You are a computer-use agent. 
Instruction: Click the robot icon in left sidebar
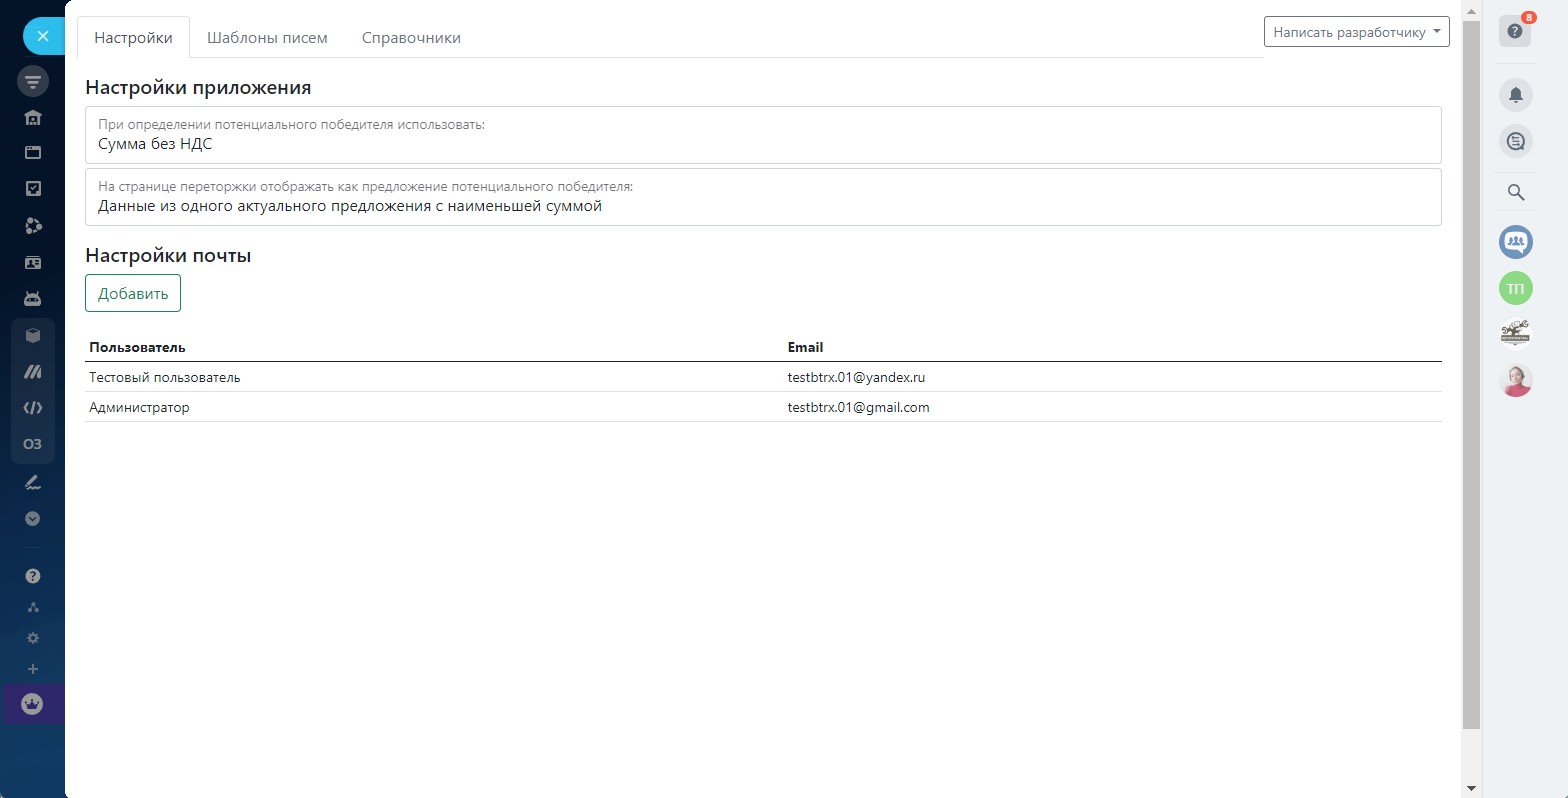33,299
